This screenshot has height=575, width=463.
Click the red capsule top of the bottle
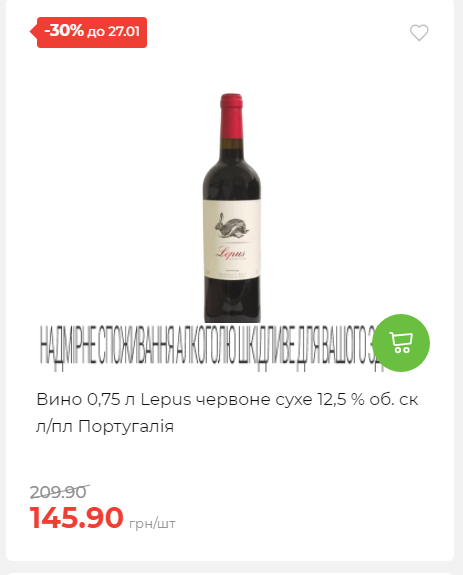point(232,116)
